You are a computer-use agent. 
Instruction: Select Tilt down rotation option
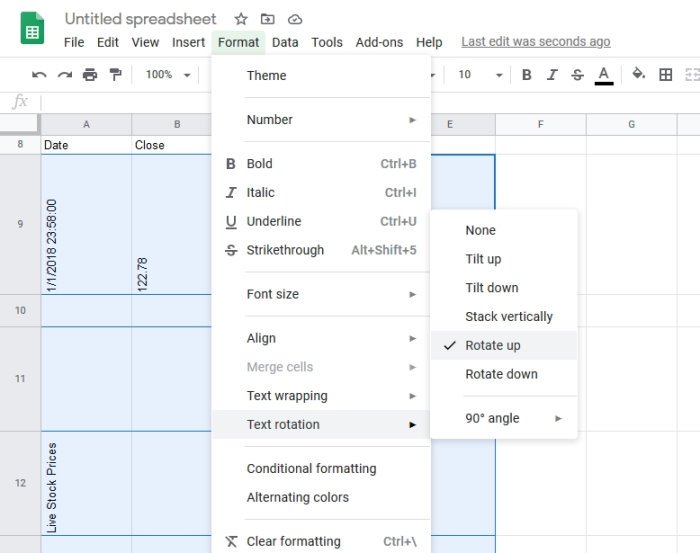[x=491, y=287]
